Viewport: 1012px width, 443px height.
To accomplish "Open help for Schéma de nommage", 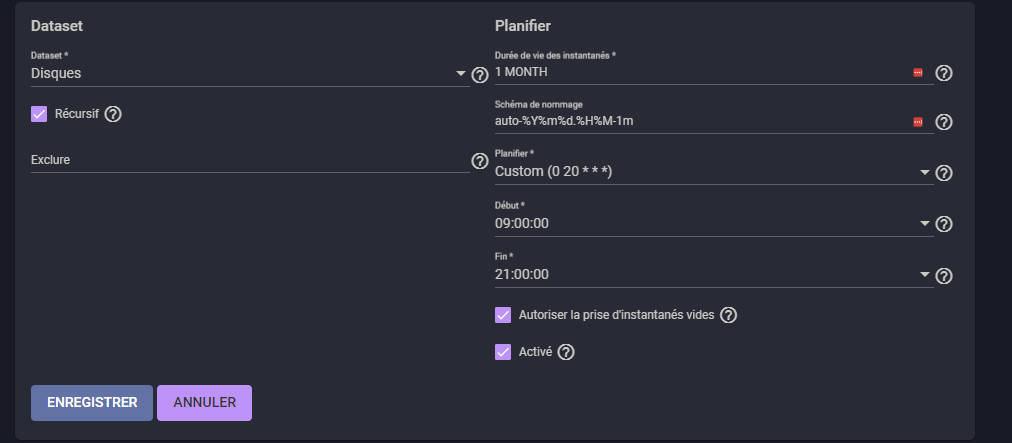I will click(x=944, y=122).
